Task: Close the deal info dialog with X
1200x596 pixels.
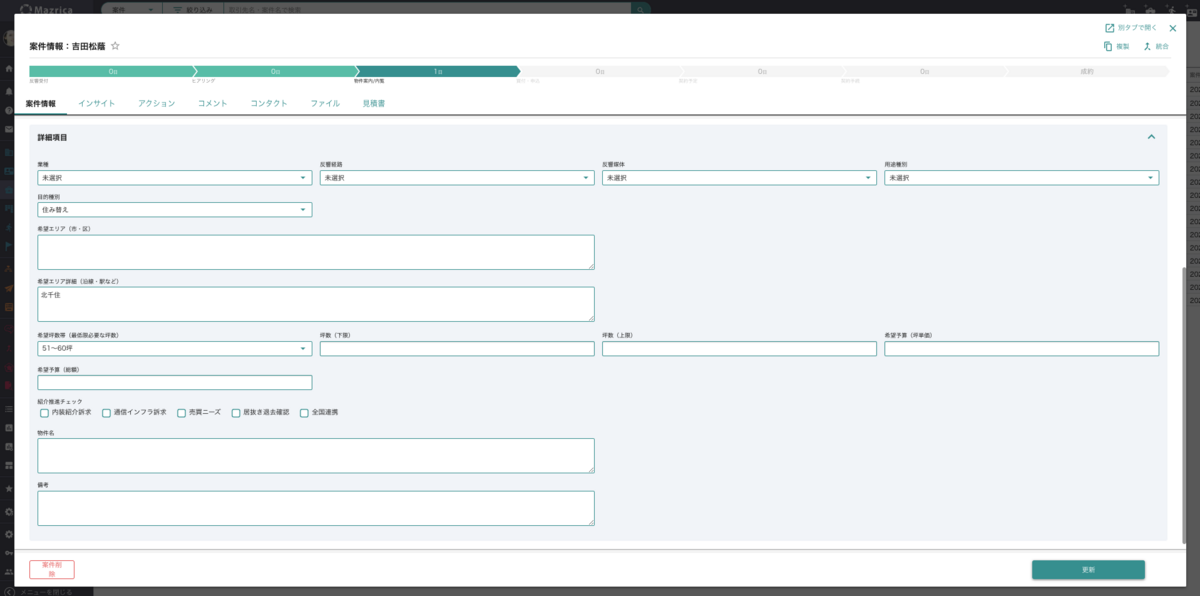Action: point(1173,28)
